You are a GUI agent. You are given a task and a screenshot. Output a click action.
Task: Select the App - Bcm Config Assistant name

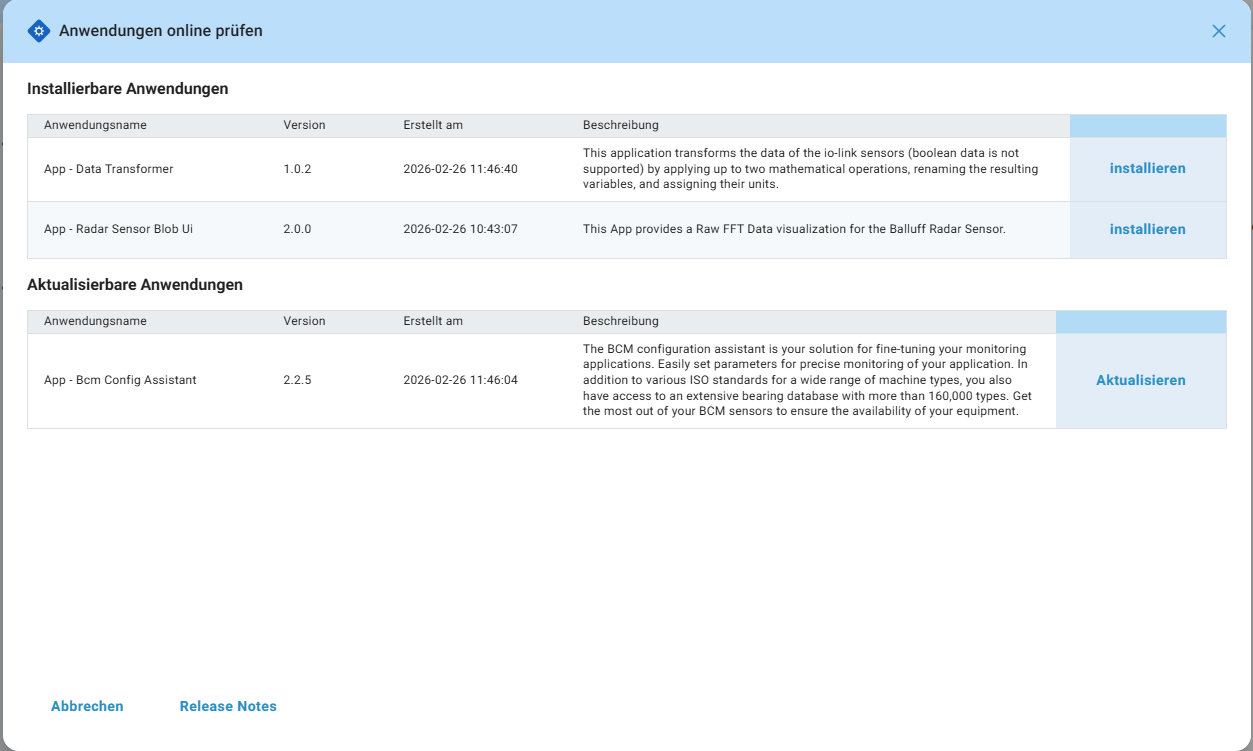120,380
